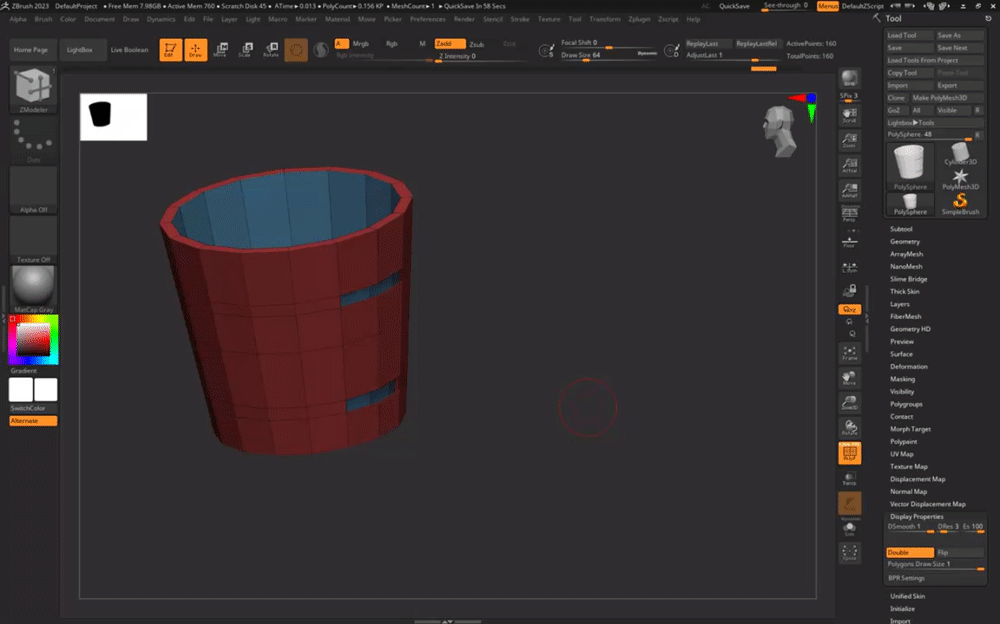This screenshot has width=1000, height=624.
Task: Toggle PolyF wireframe display icon
Action: pos(849,453)
